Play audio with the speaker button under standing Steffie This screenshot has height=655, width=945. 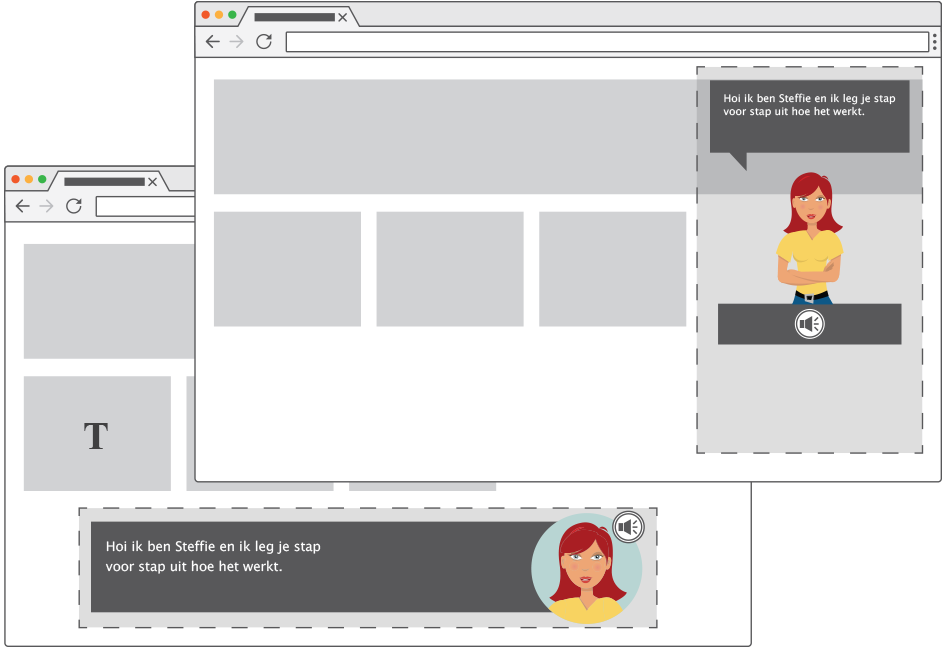point(809,324)
